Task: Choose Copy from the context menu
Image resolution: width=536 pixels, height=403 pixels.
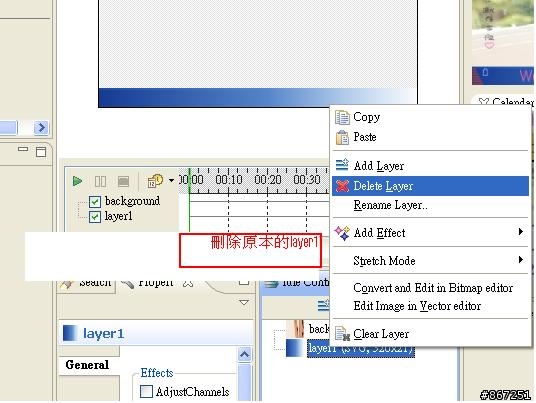Action: (x=430, y=117)
